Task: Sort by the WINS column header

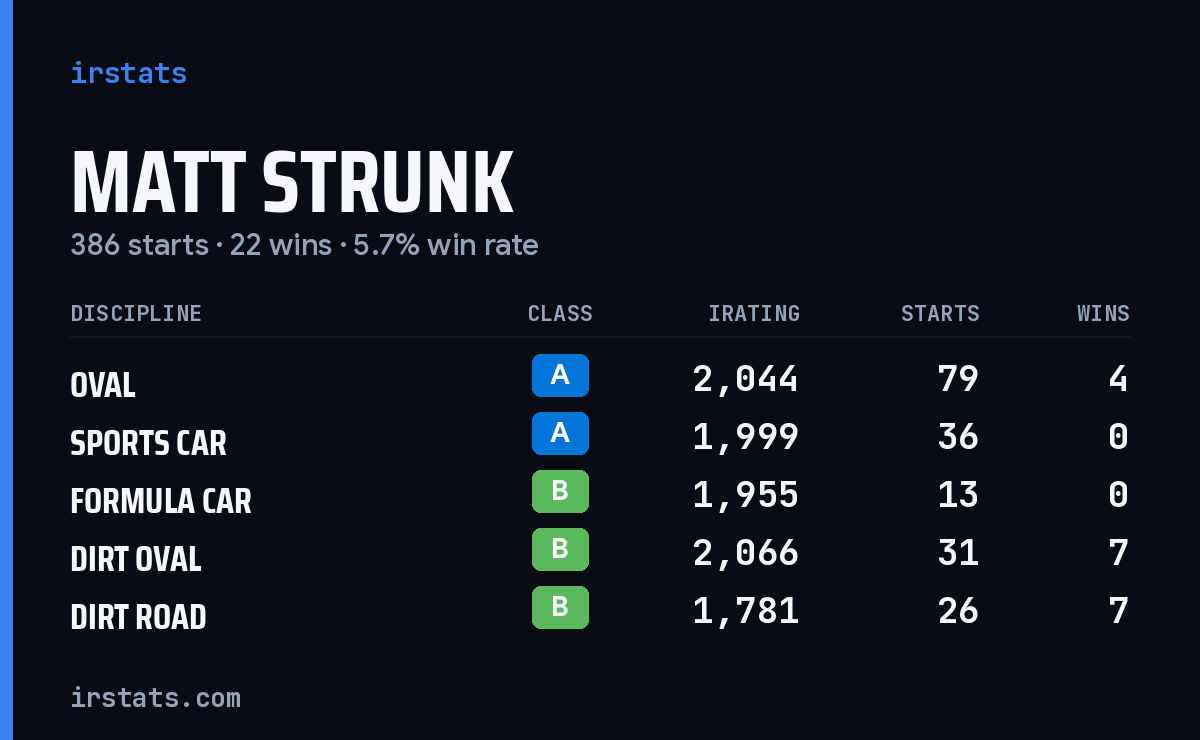Action: tap(1103, 313)
